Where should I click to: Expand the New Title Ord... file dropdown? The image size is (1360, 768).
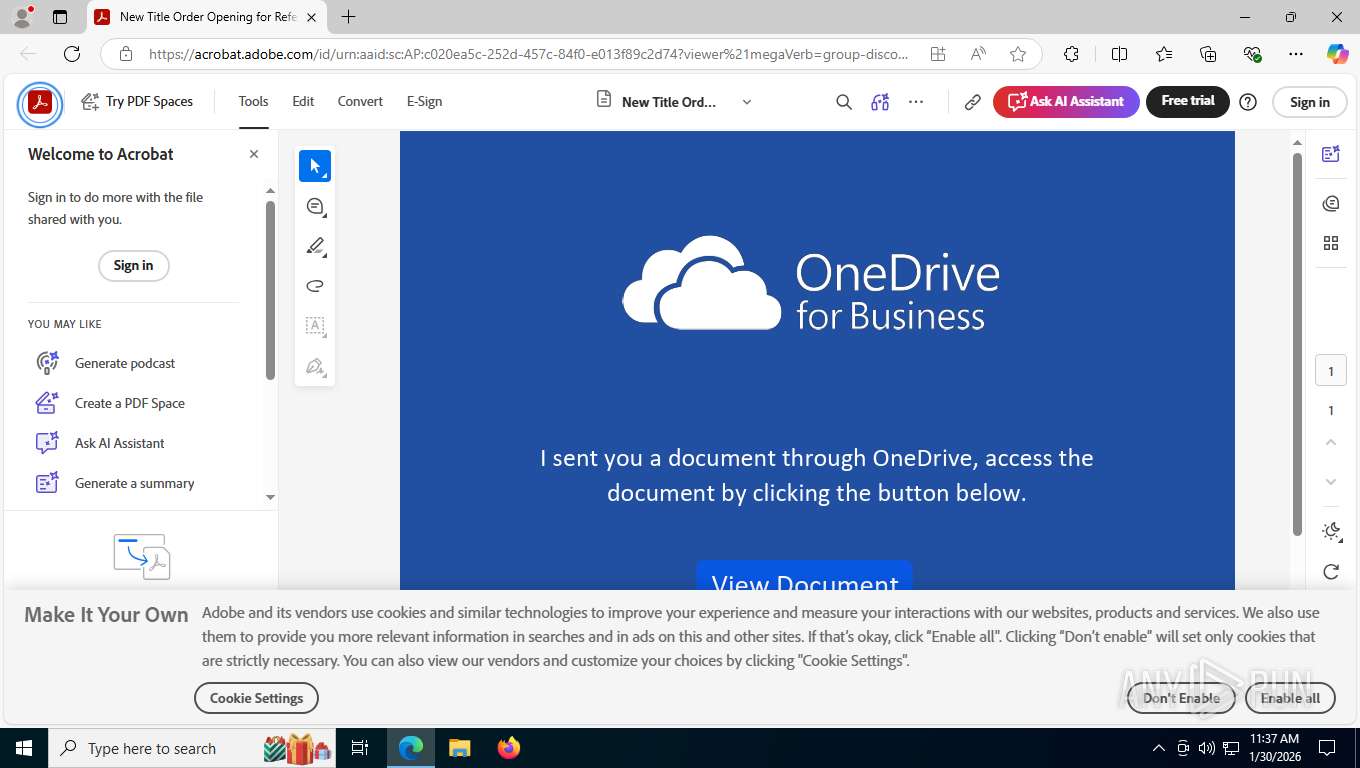point(746,102)
